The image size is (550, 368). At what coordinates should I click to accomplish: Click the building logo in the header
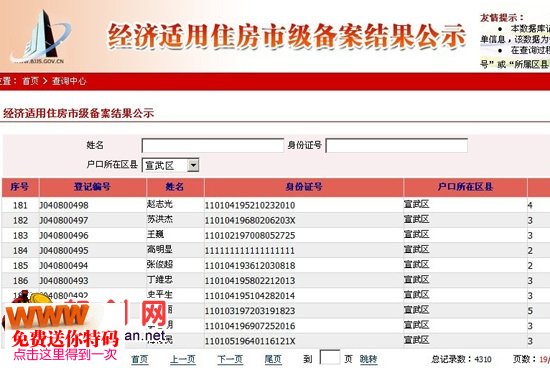tap(39, 37)
